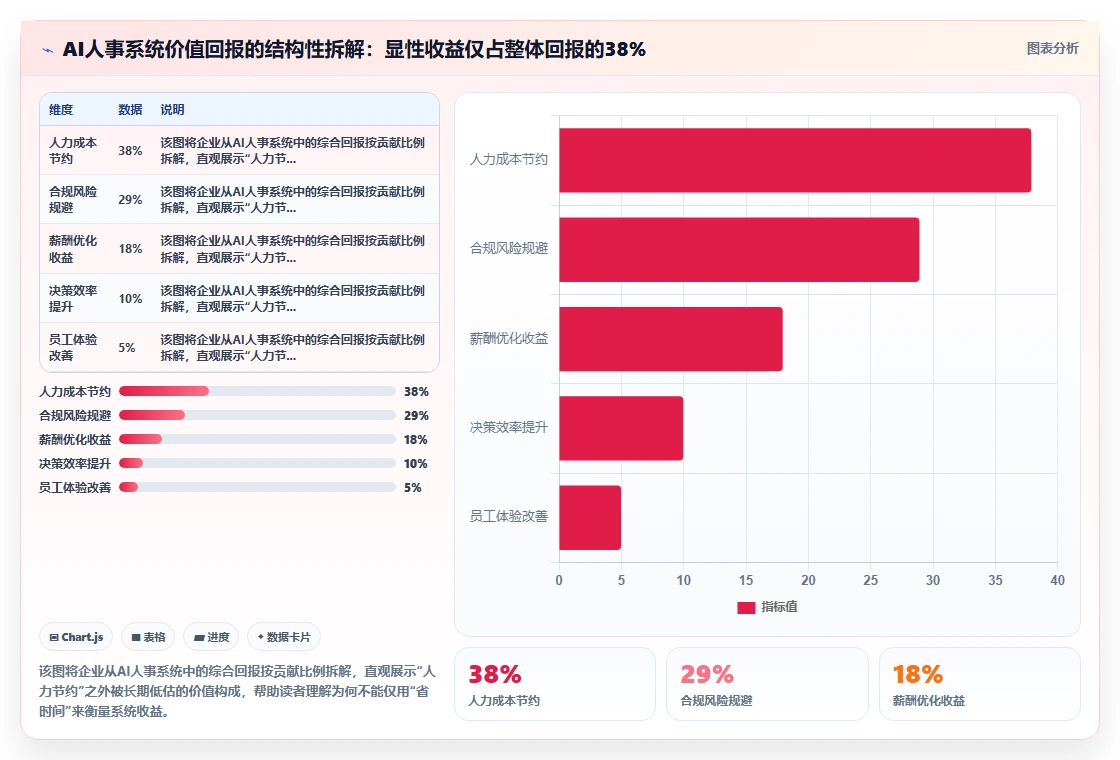This screenshot has height=760, width=1120.
Task: Click the card title mentioning 显性收益
Action: (x=354, y=49)
